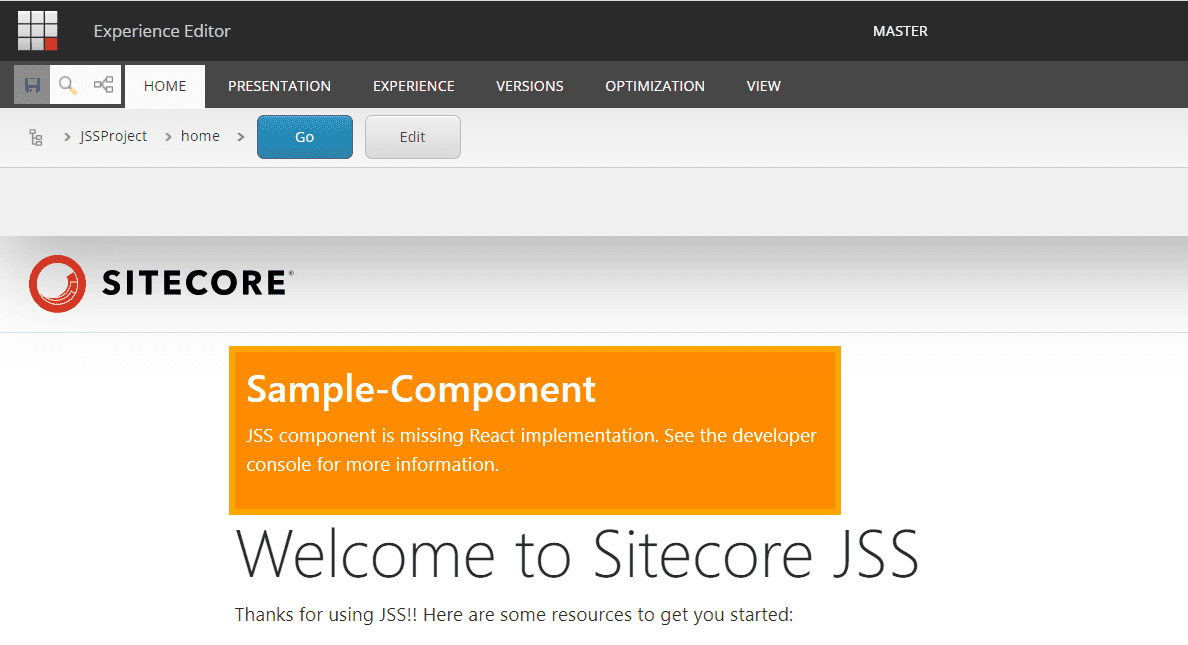The width and height of the screenshot is (1188, 645).
Task: Open the OPTIMIZATION tab
Action: [x=654, y=86]
